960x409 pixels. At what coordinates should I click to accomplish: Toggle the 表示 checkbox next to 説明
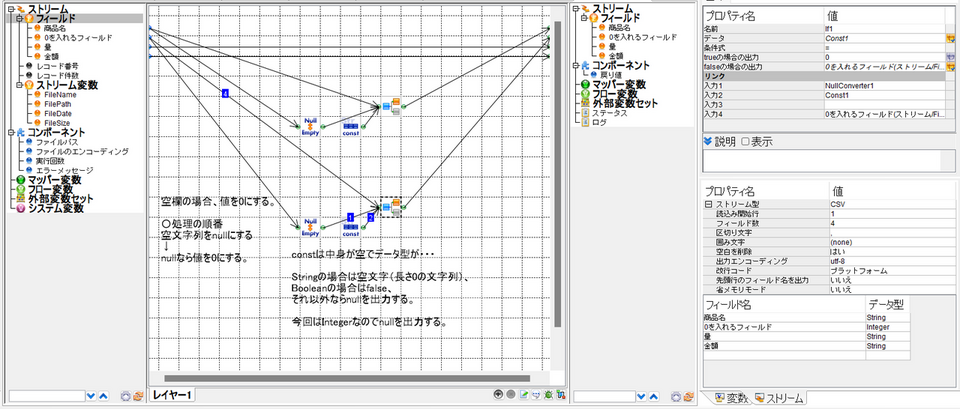[746, 141]
